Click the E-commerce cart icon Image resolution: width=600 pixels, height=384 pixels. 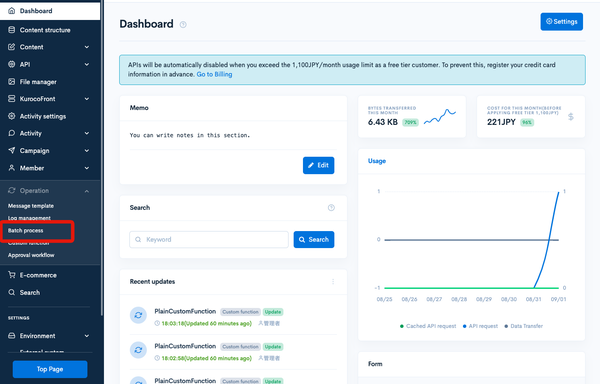click(x=12, y=275)
